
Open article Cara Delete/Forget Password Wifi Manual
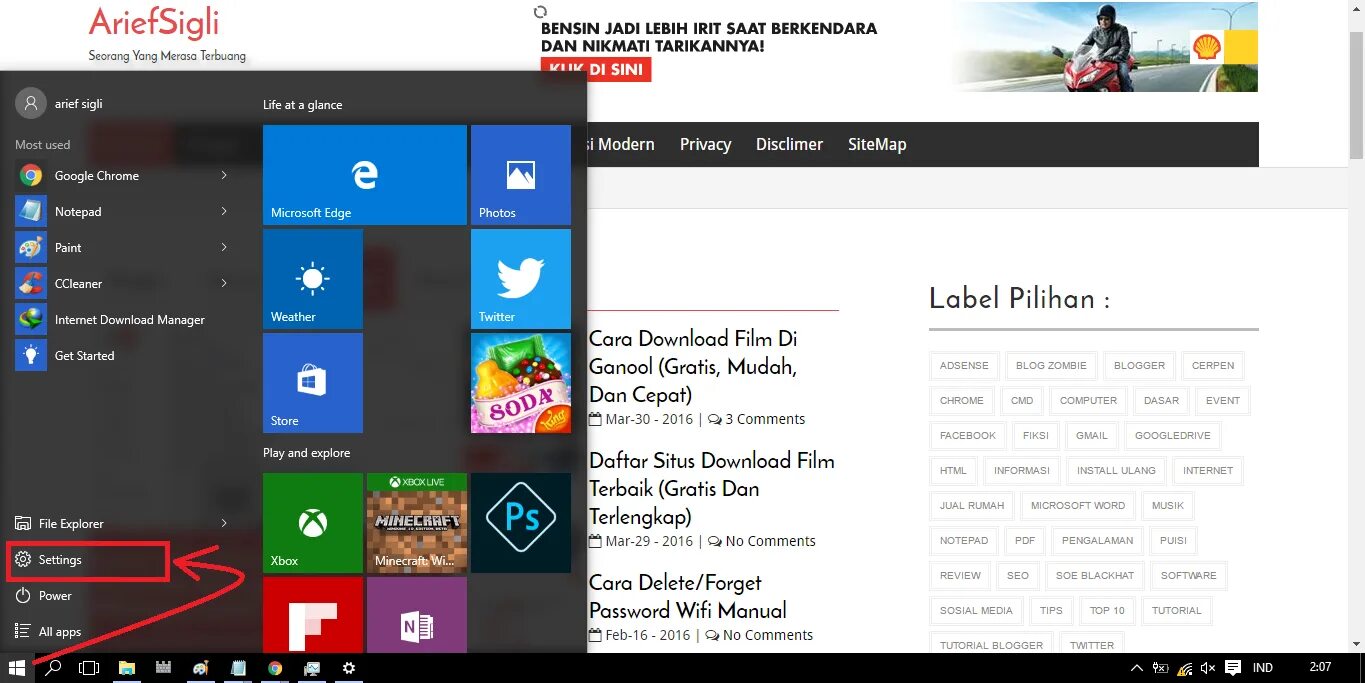[x=688, y=597]
